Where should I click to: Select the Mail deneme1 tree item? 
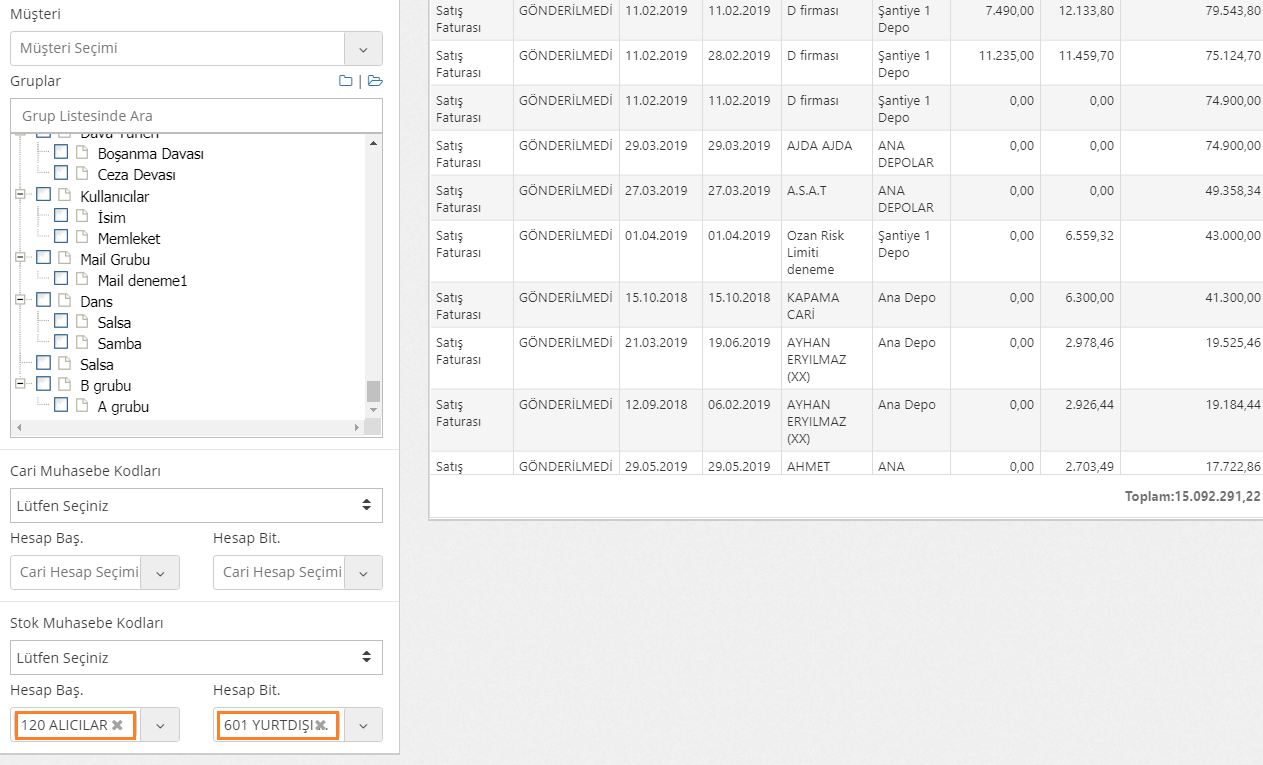click(142, 281)
